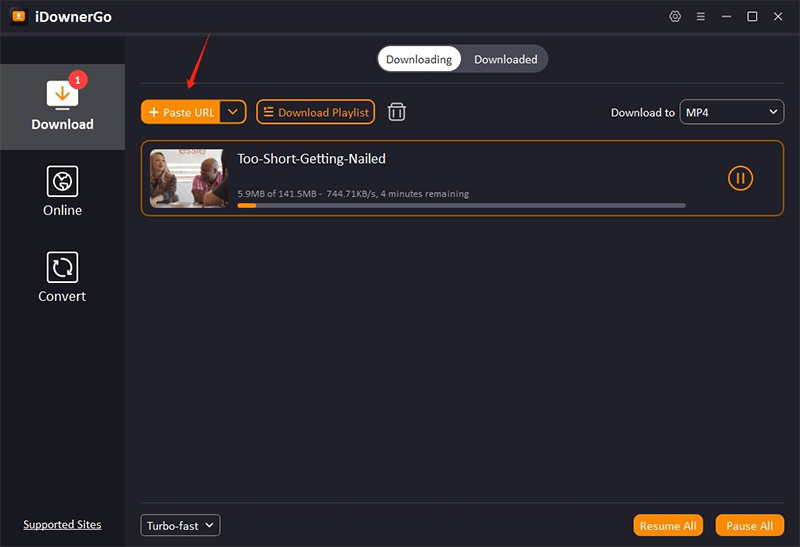Open the MP4 format dropdown
The image size is (800, 547).
(x=731, y=113)
